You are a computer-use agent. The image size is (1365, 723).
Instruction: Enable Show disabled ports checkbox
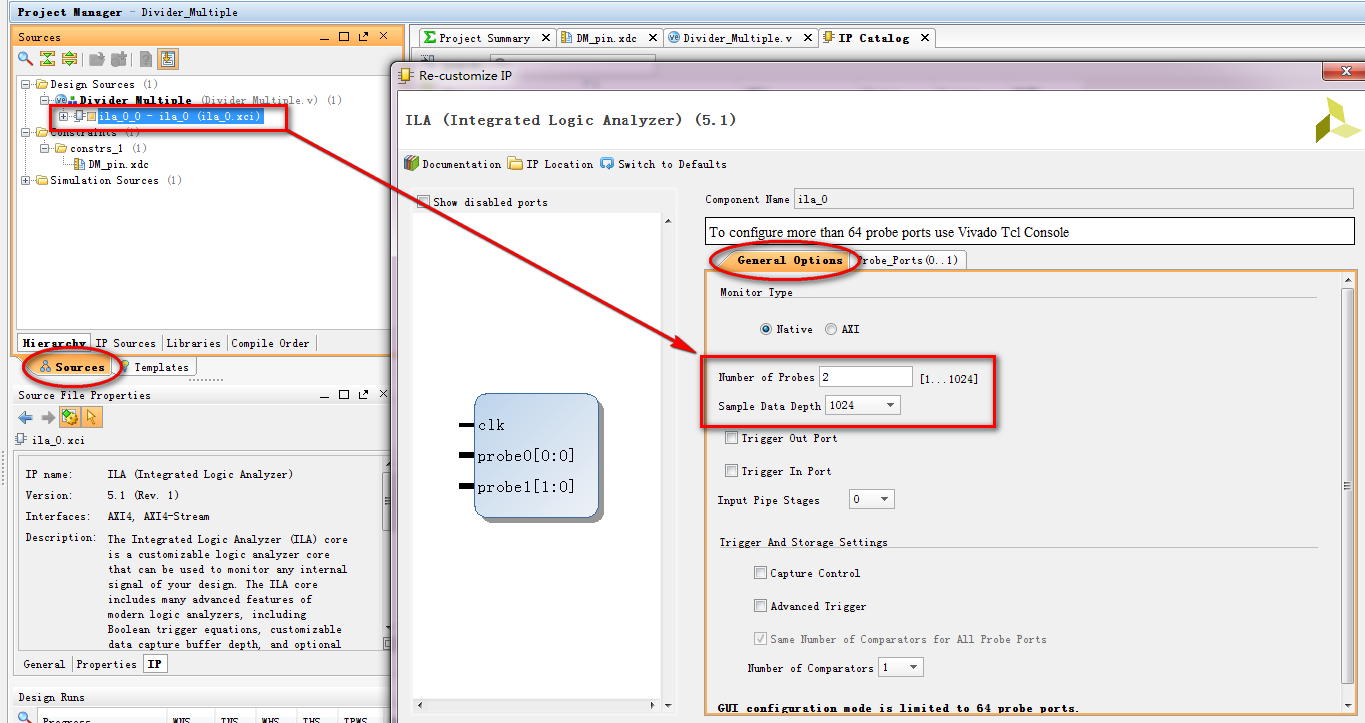[x=424, y=202]
